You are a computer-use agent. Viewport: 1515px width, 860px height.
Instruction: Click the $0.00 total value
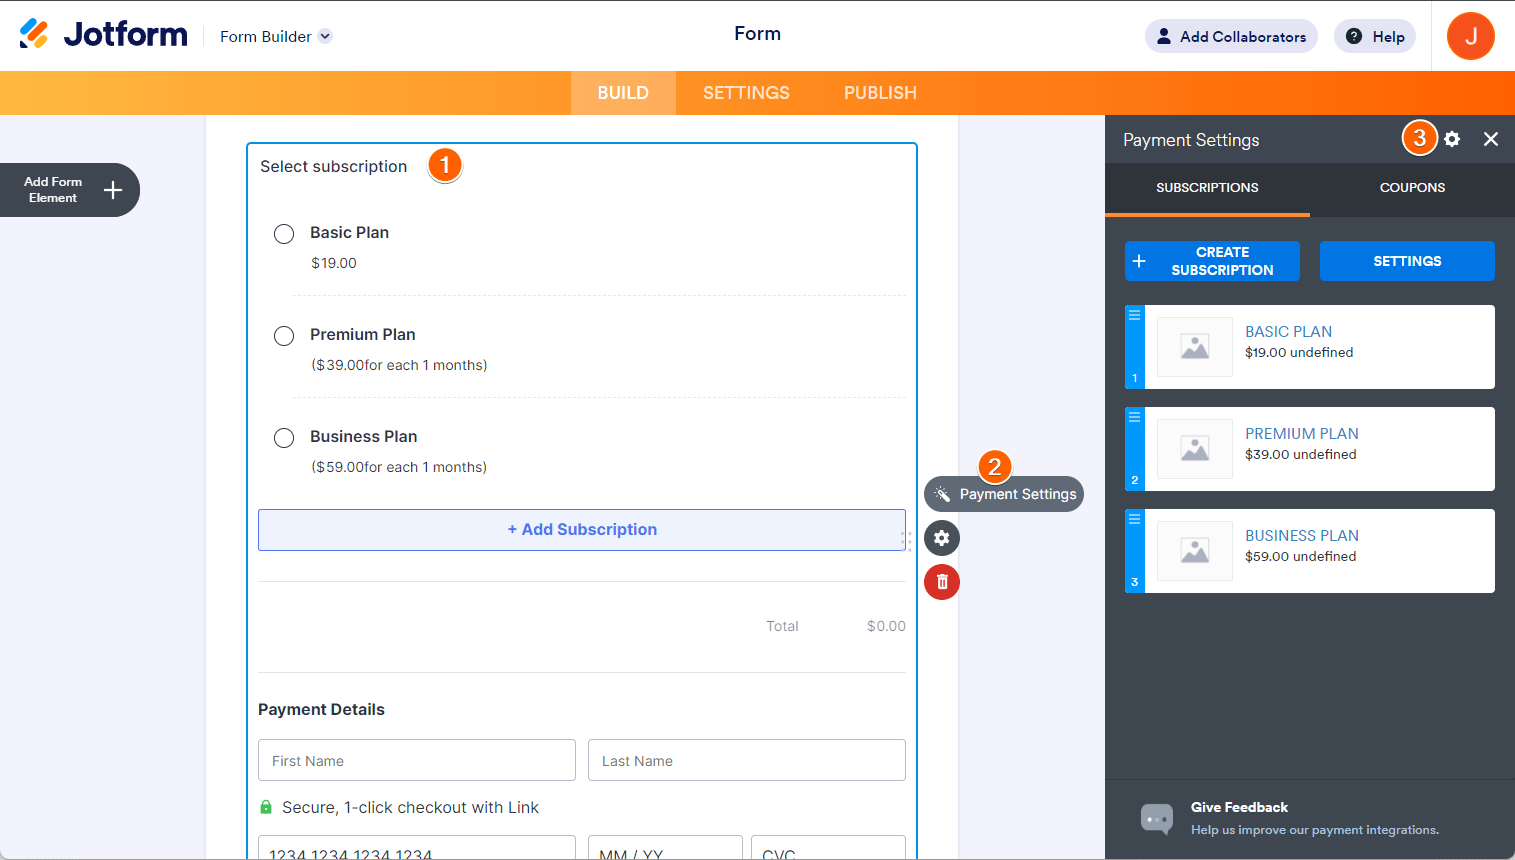[x=886, y=626]
